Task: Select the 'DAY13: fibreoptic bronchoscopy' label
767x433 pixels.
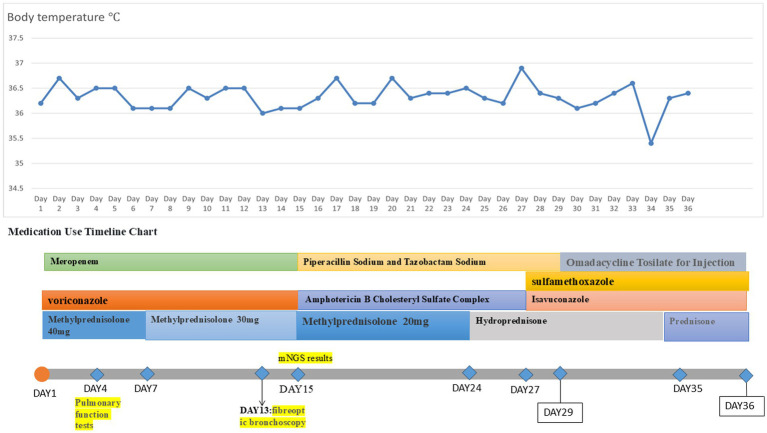Action: [x=272, y=416]
